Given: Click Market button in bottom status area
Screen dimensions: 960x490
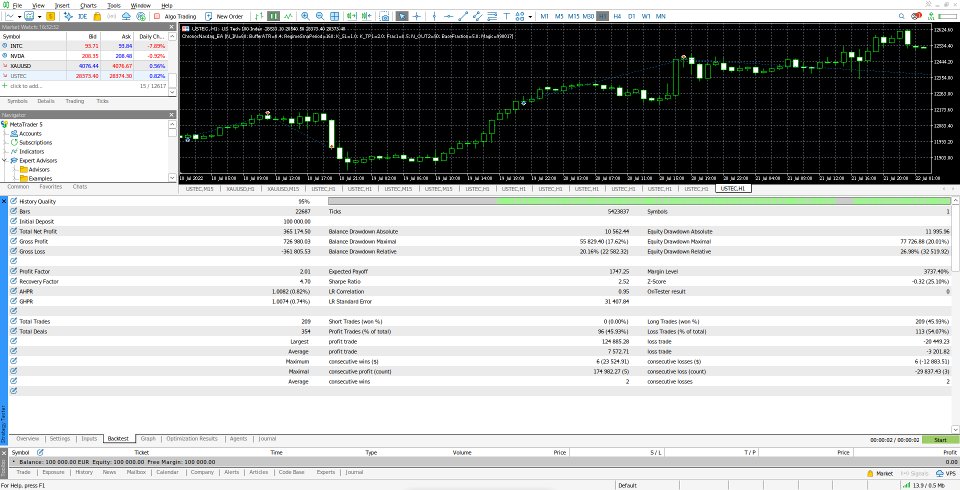Looking at the screenshot, I should 880,473.
